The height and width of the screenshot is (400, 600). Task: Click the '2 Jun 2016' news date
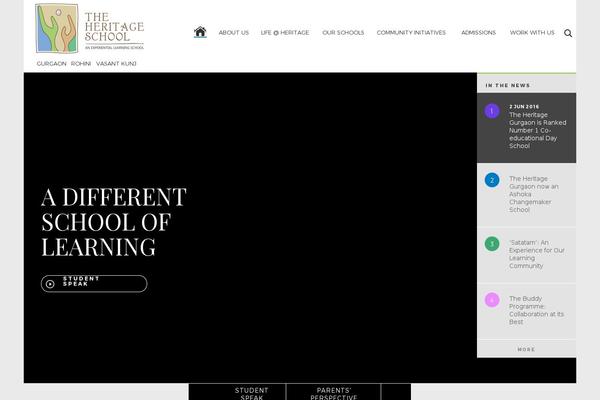[524, 106]
